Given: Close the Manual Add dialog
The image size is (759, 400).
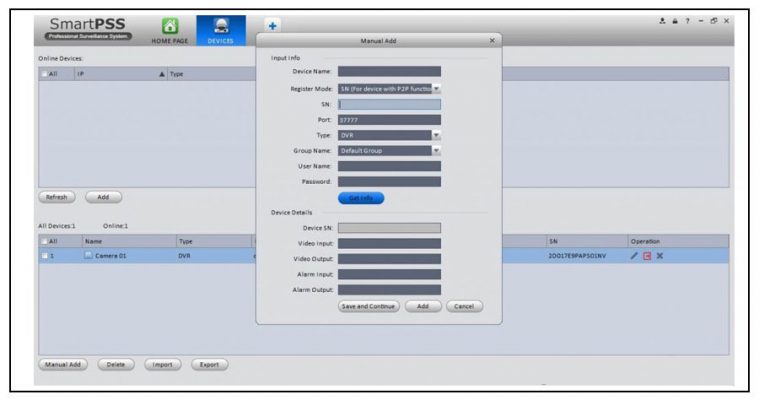Looking at the screenshot, I should (491, 40).
